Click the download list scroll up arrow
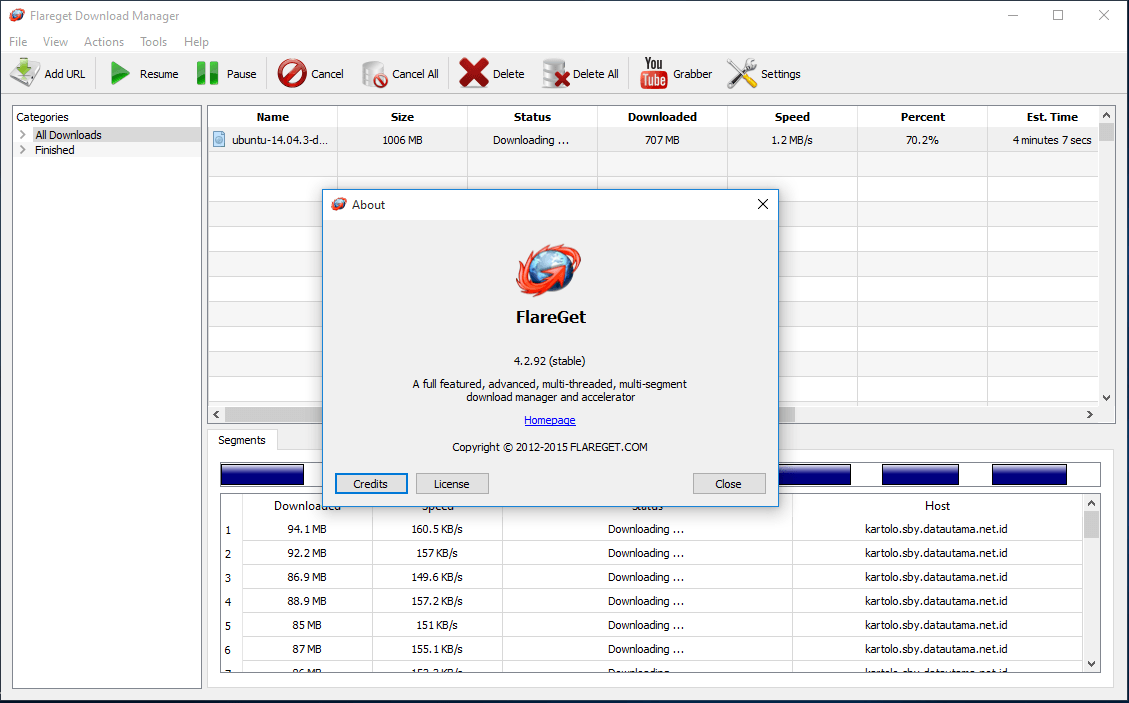Screen dimensions: 1129x703 tap(1107, 115)
